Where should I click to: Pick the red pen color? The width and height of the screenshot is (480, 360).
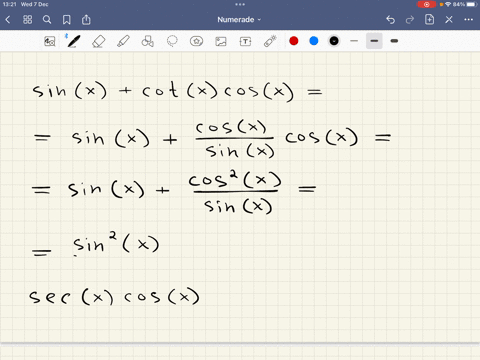coord(294,41)
